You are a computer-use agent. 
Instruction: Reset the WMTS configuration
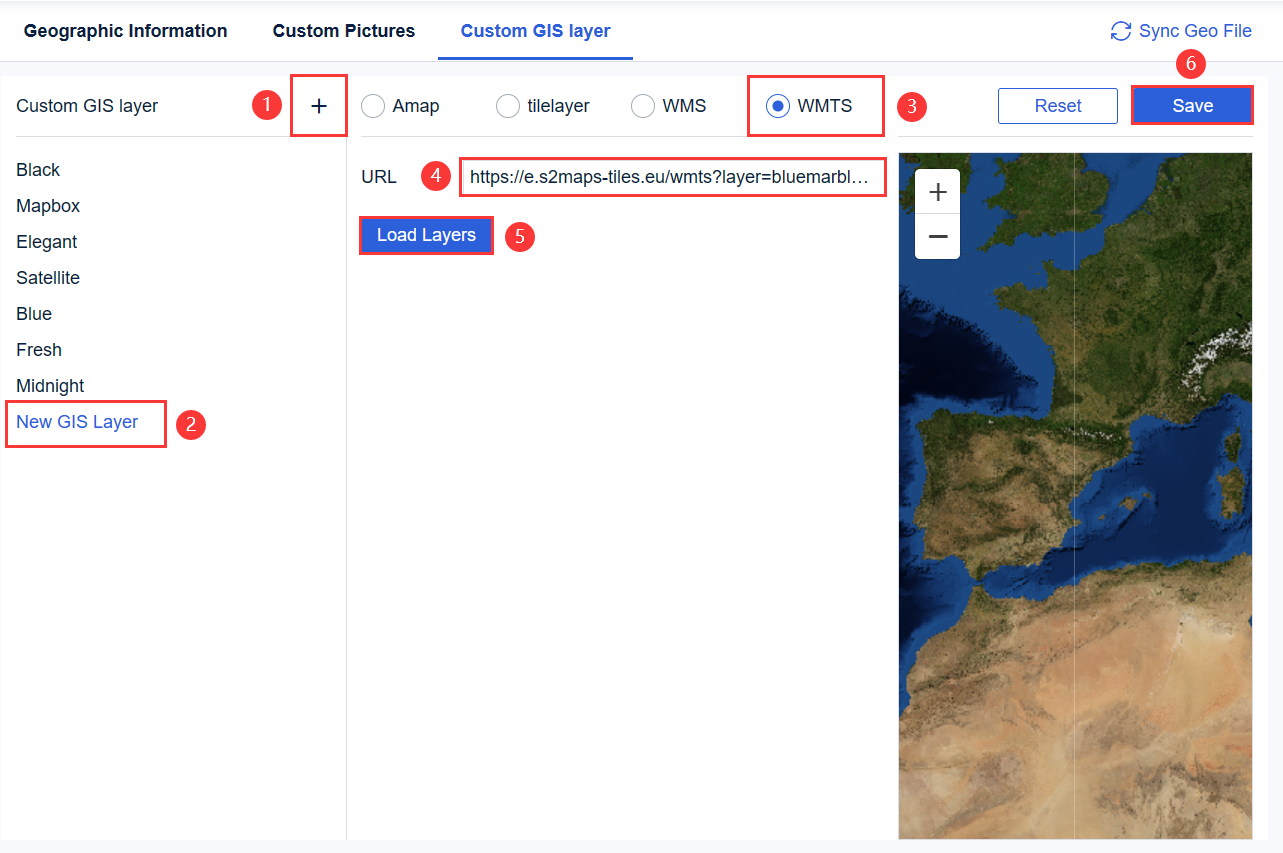click(x=1057, y=105)
